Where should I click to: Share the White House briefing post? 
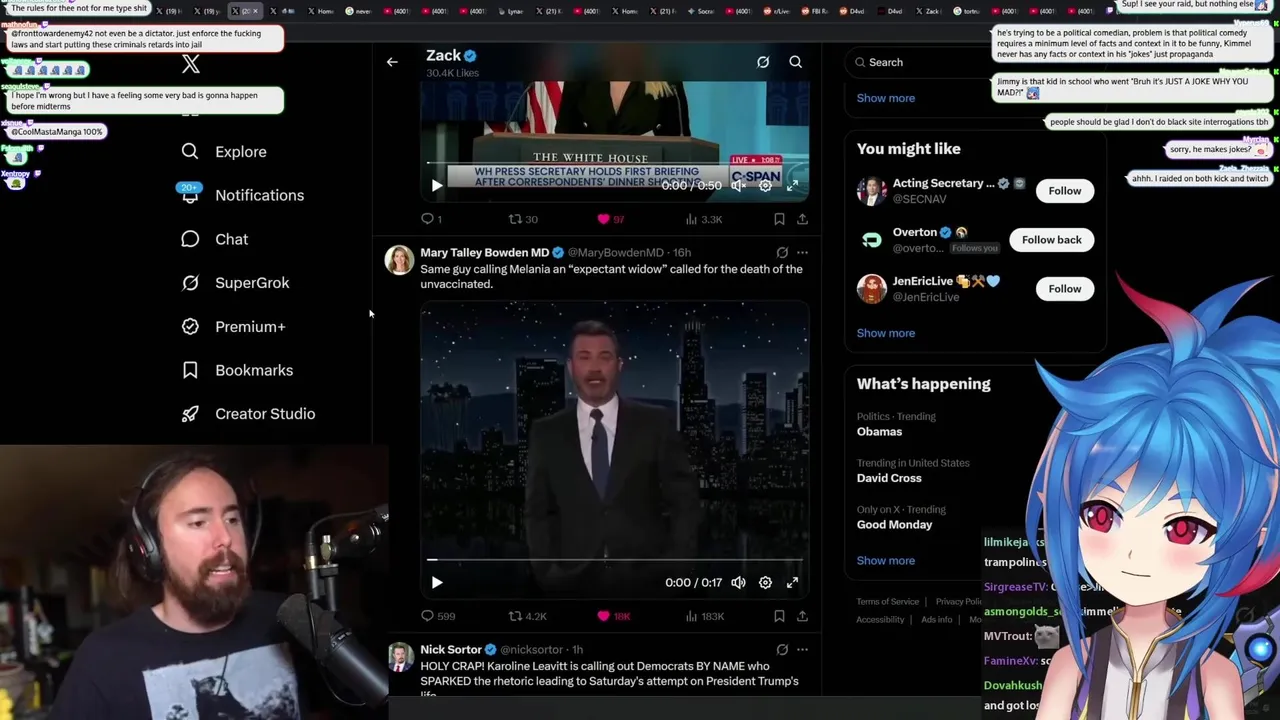[802, 219]
